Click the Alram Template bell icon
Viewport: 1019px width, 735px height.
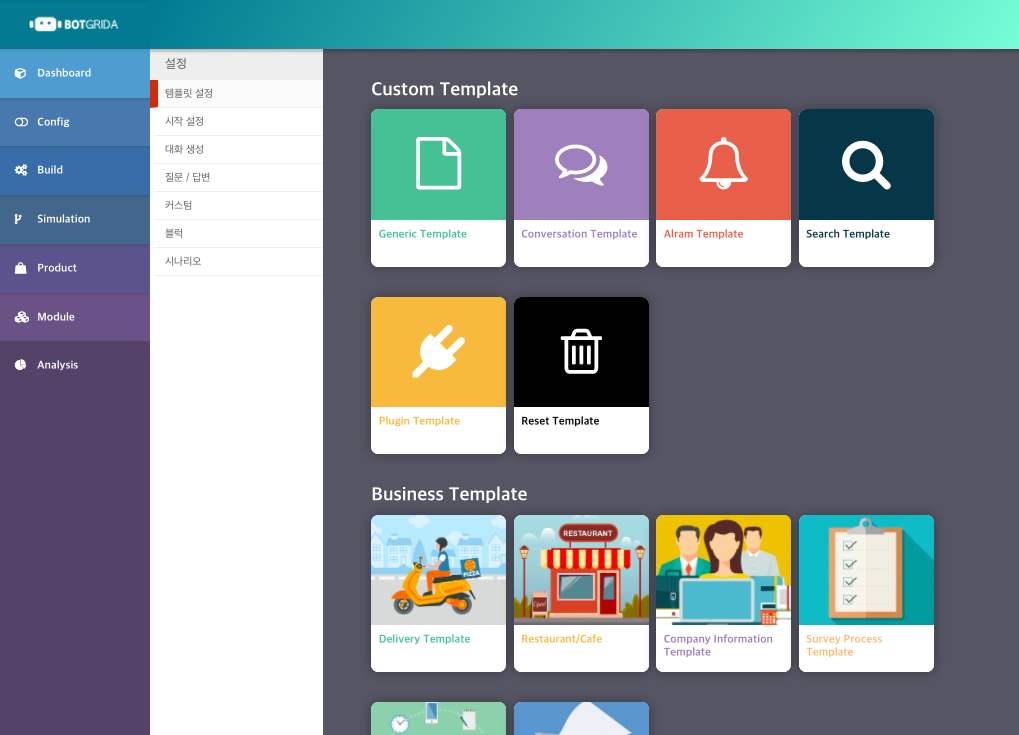[x=723, y=164]
